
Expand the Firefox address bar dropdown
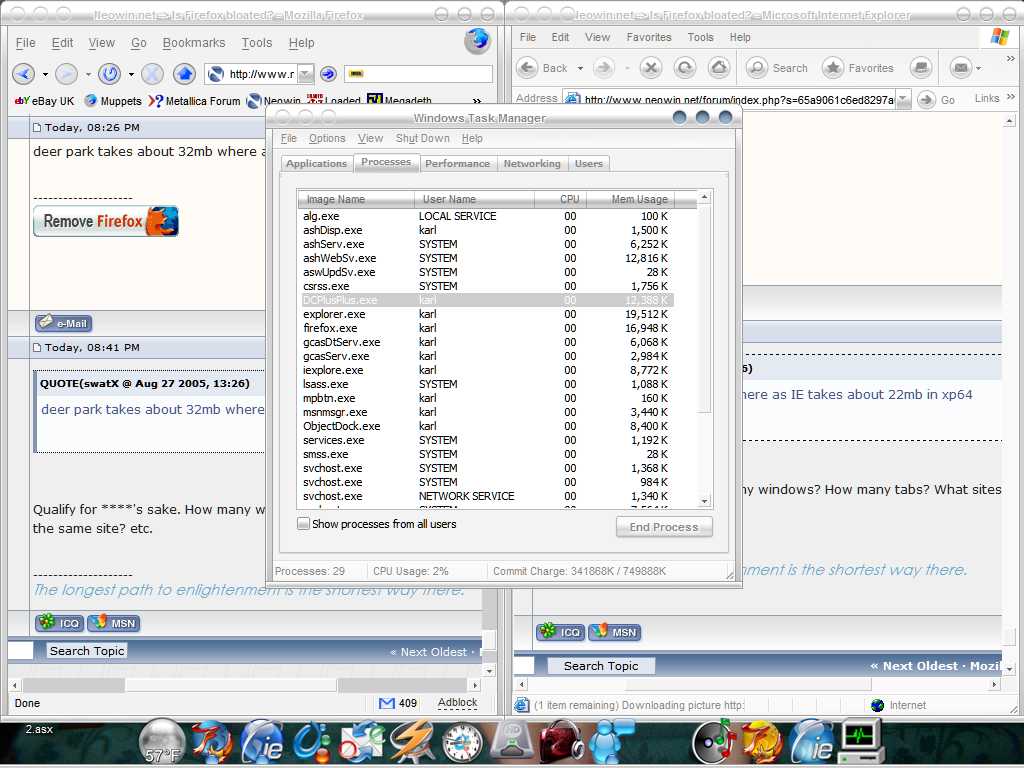(305, 74)
